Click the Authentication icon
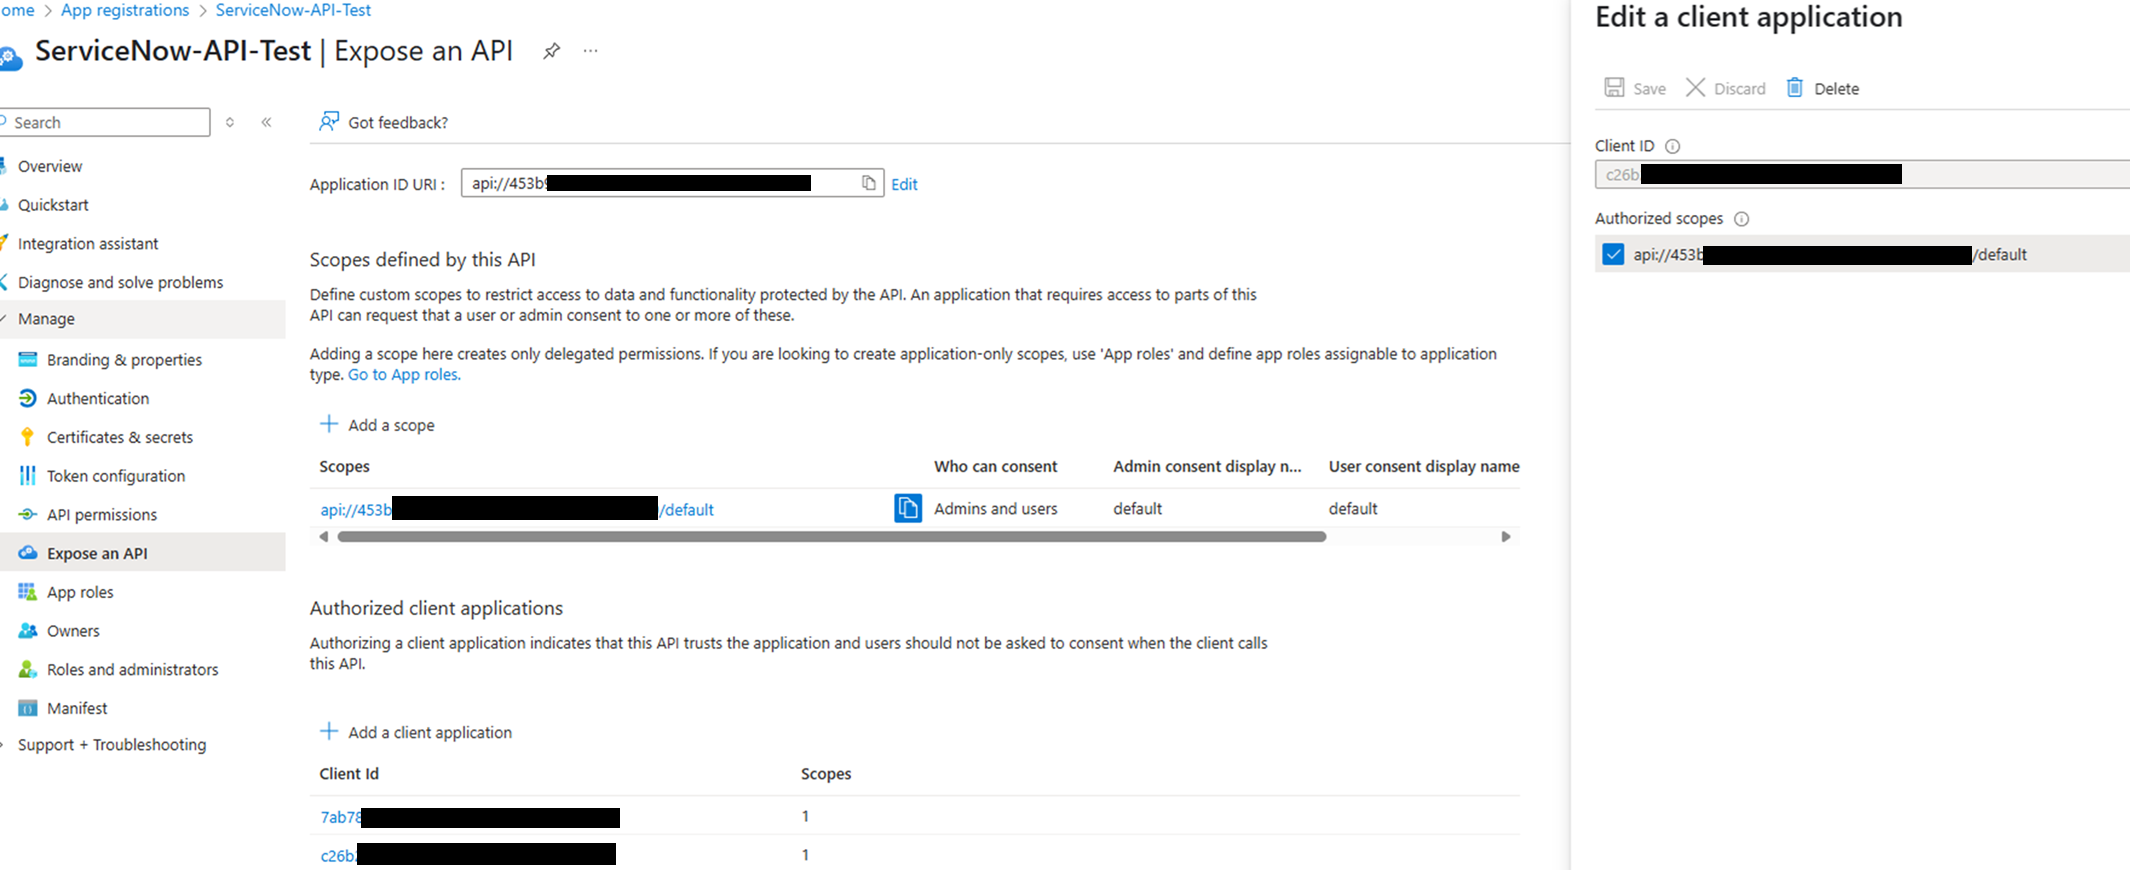Image resolution: width=2130 pixels, height=870 pixels. click(28, 398)
